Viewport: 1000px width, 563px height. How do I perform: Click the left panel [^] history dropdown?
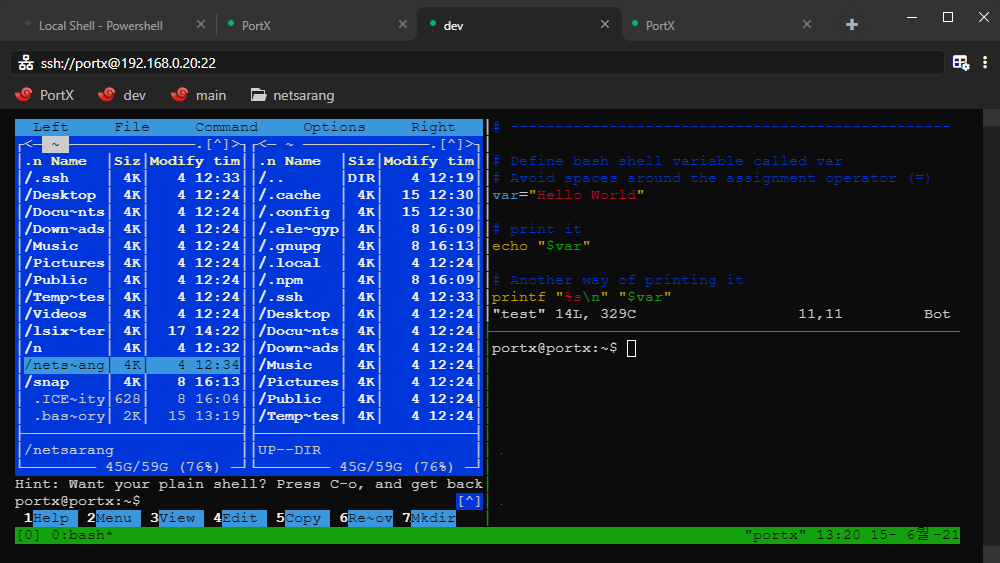click(217, 144)
